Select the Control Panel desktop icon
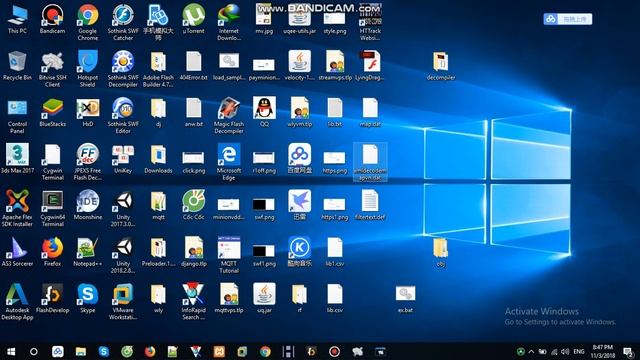 point(17,116)
